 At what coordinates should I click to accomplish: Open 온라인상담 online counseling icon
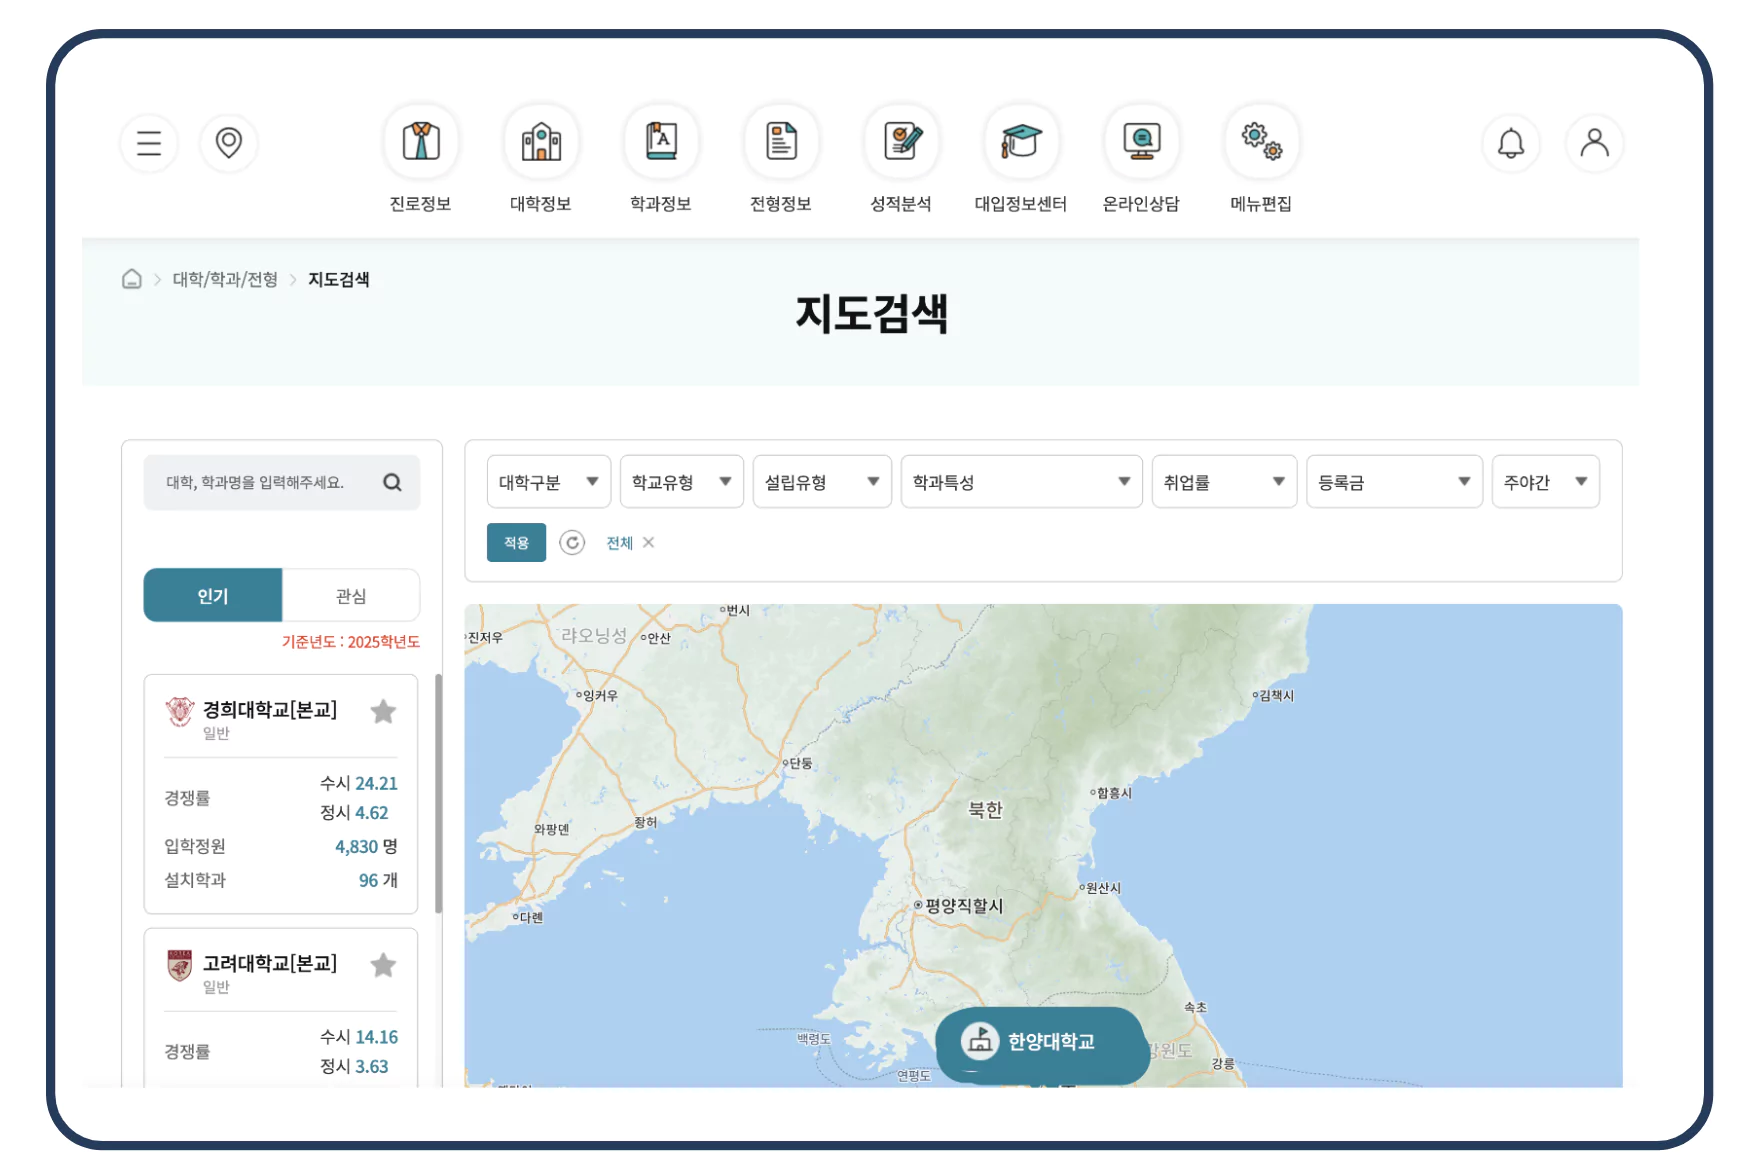[x=1141, y=141]
